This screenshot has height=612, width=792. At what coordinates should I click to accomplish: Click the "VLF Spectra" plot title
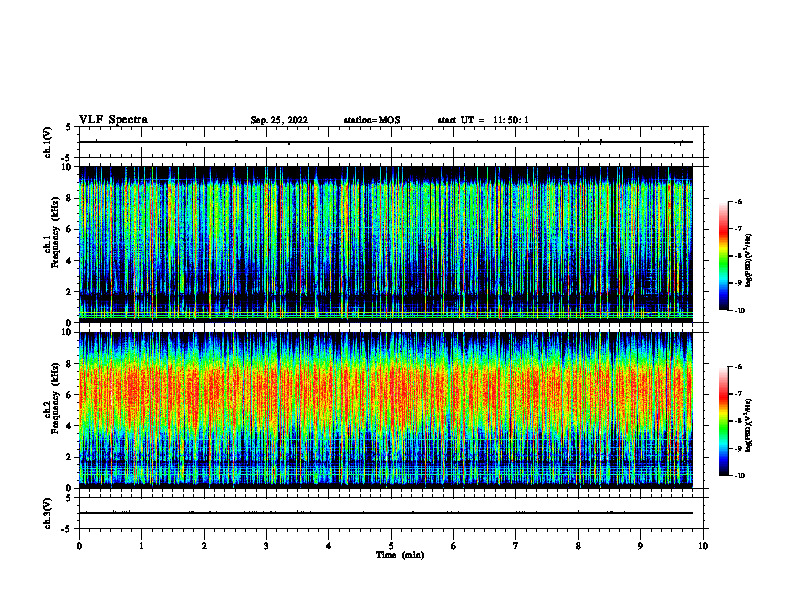point(113,120)
